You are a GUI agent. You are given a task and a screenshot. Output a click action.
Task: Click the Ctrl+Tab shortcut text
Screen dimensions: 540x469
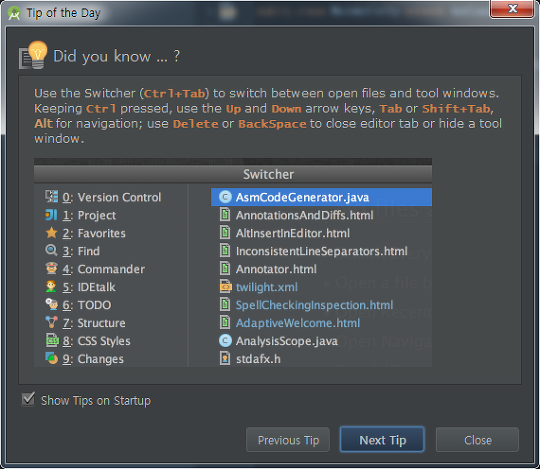point(175,93)
